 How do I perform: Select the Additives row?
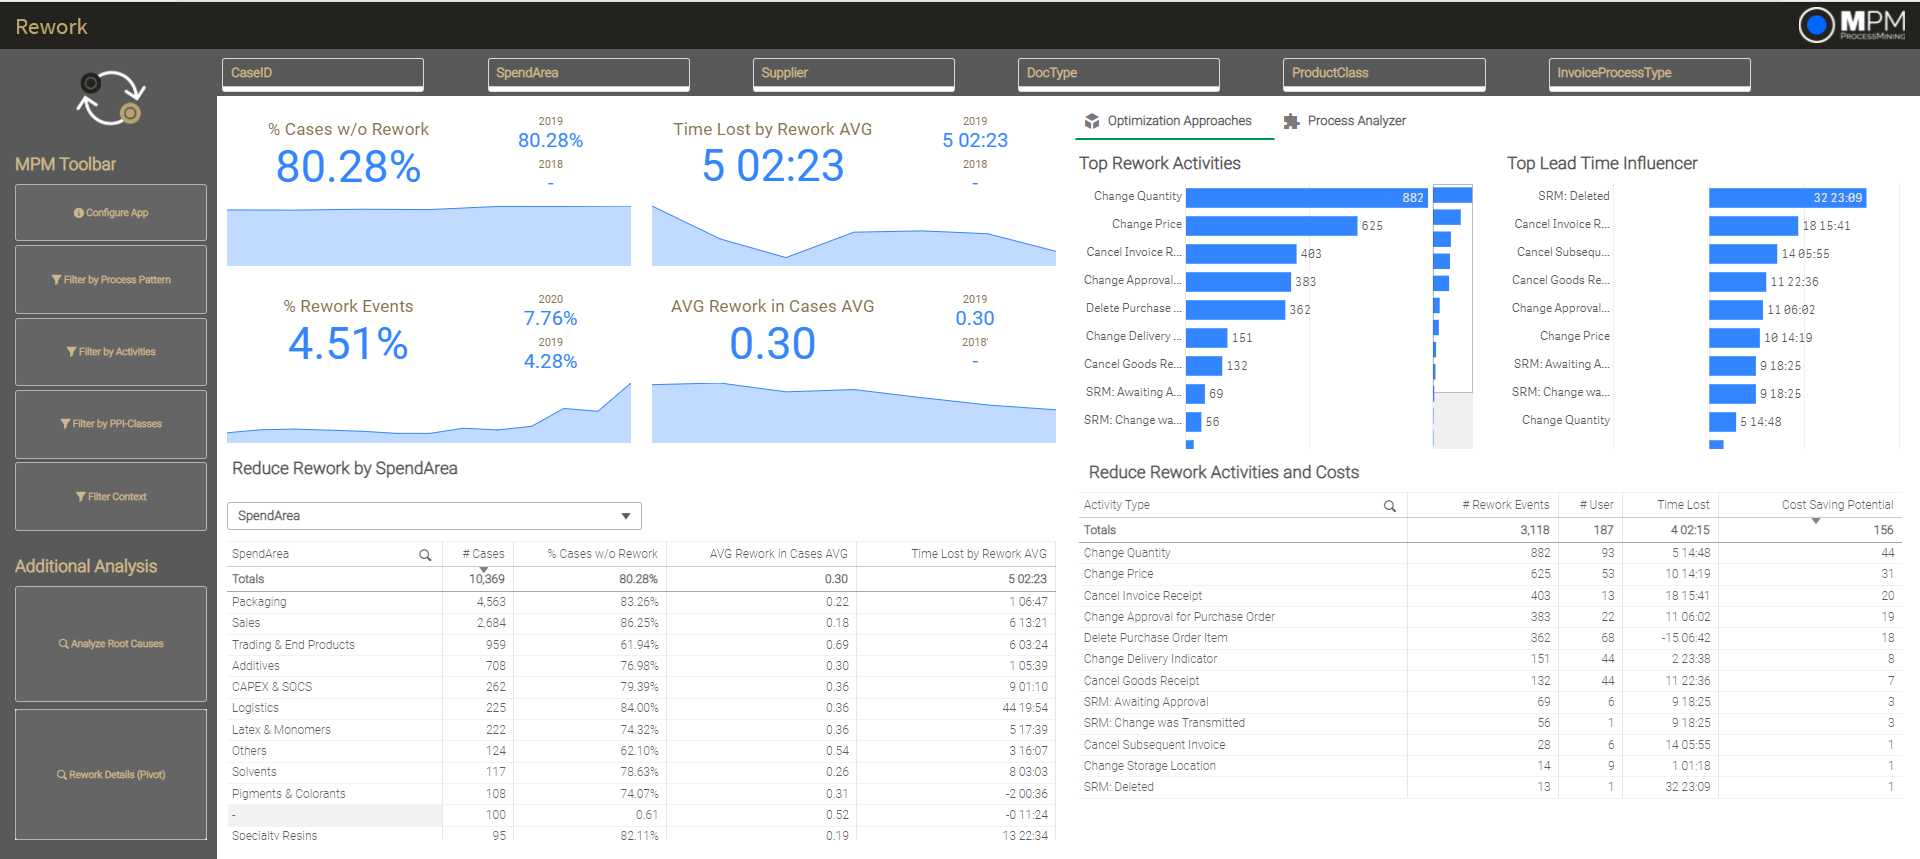coord(641,666)
